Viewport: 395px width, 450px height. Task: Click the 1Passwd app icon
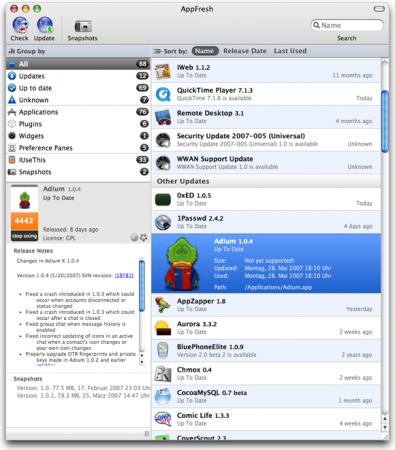(x=163, y=222)
